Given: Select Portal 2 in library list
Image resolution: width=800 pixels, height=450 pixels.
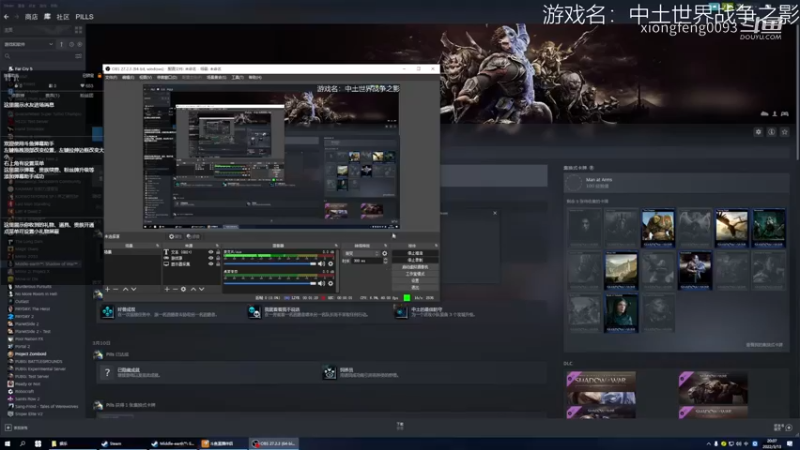Looking at the screenshot, I should click(22, 346).
